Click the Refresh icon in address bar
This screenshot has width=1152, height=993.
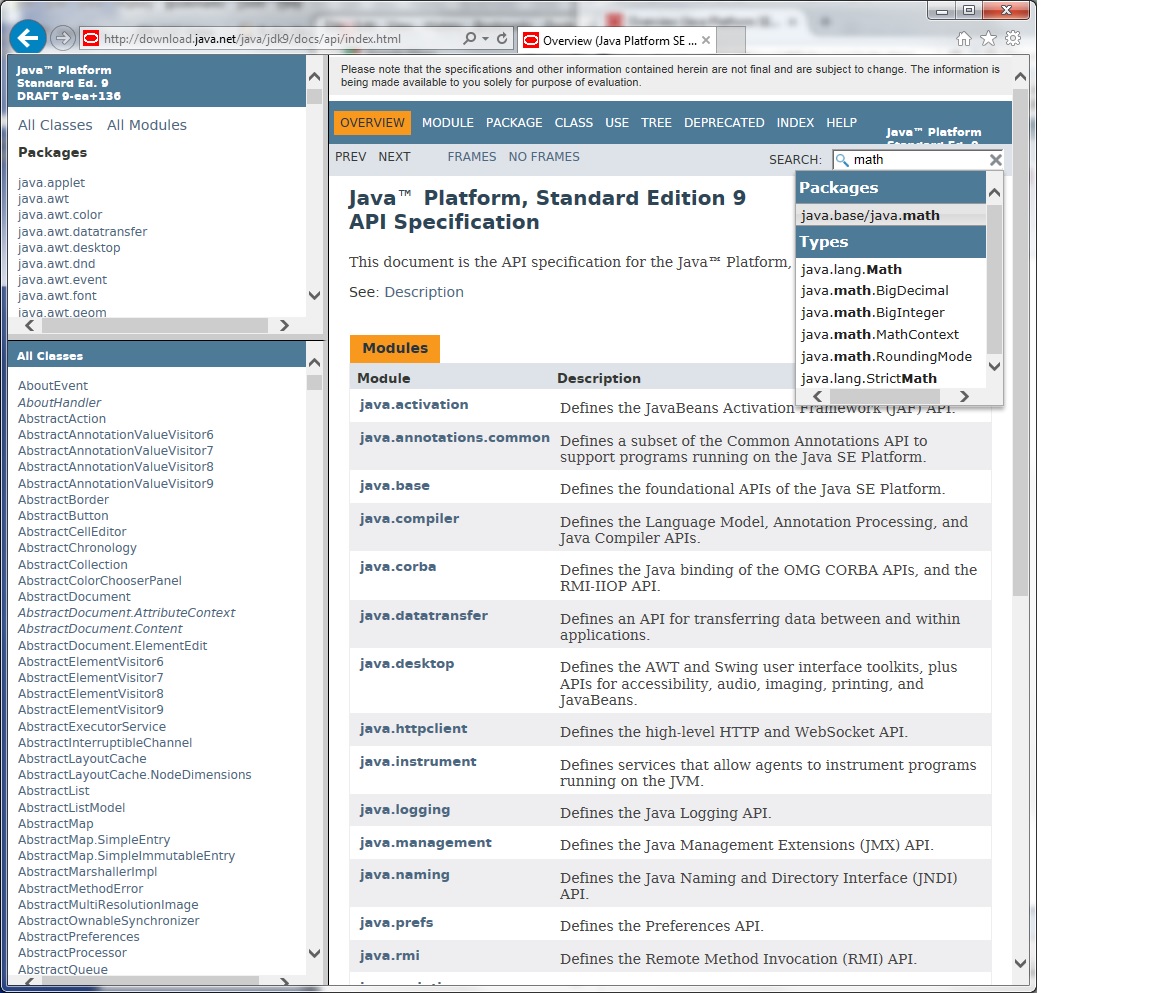point(502,39)
